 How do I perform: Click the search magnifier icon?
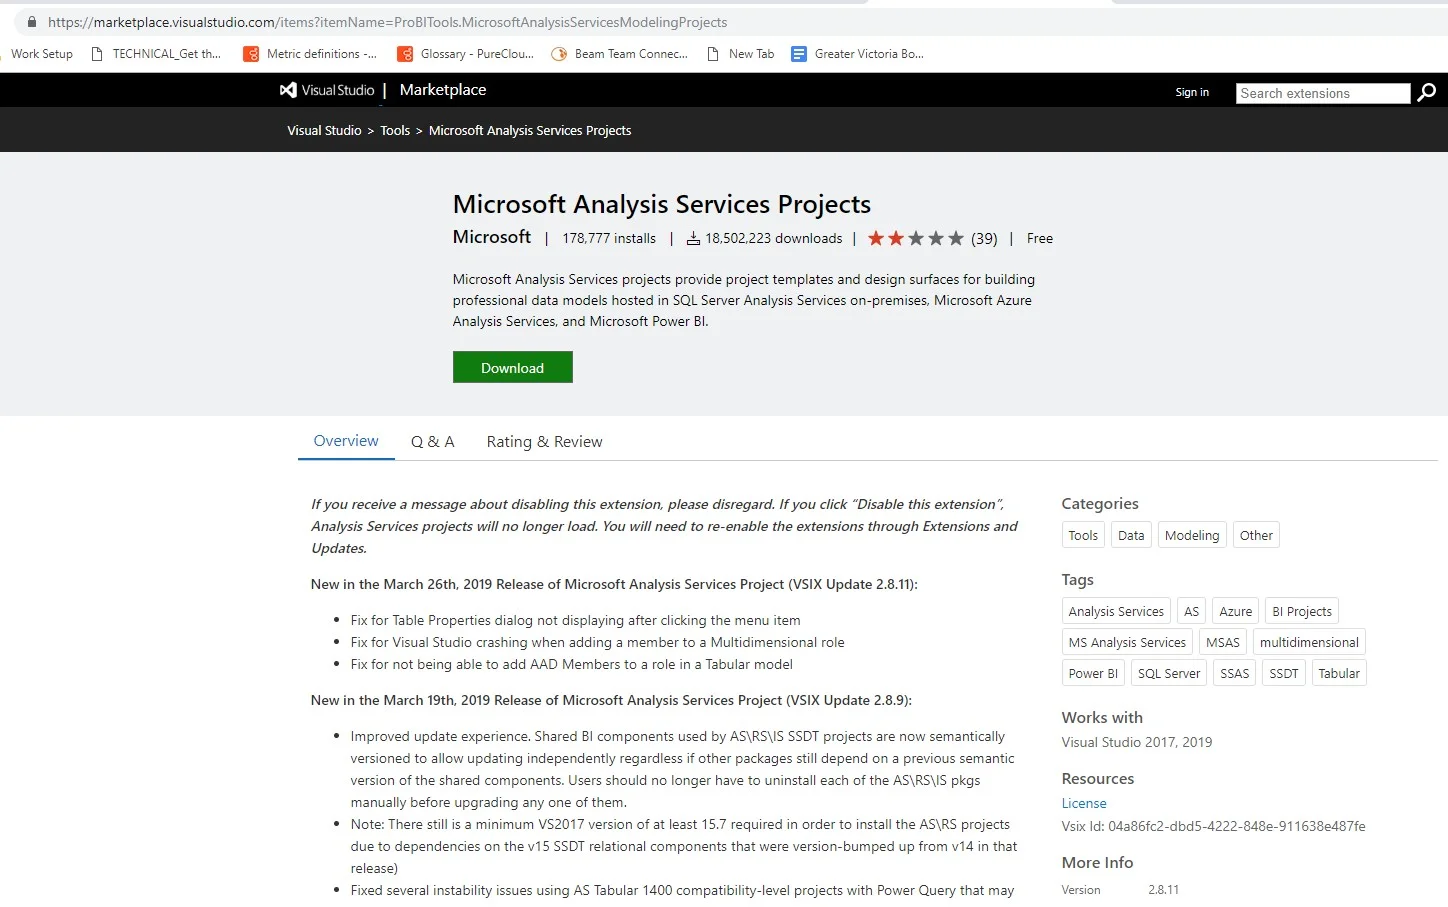(1427, 92)
